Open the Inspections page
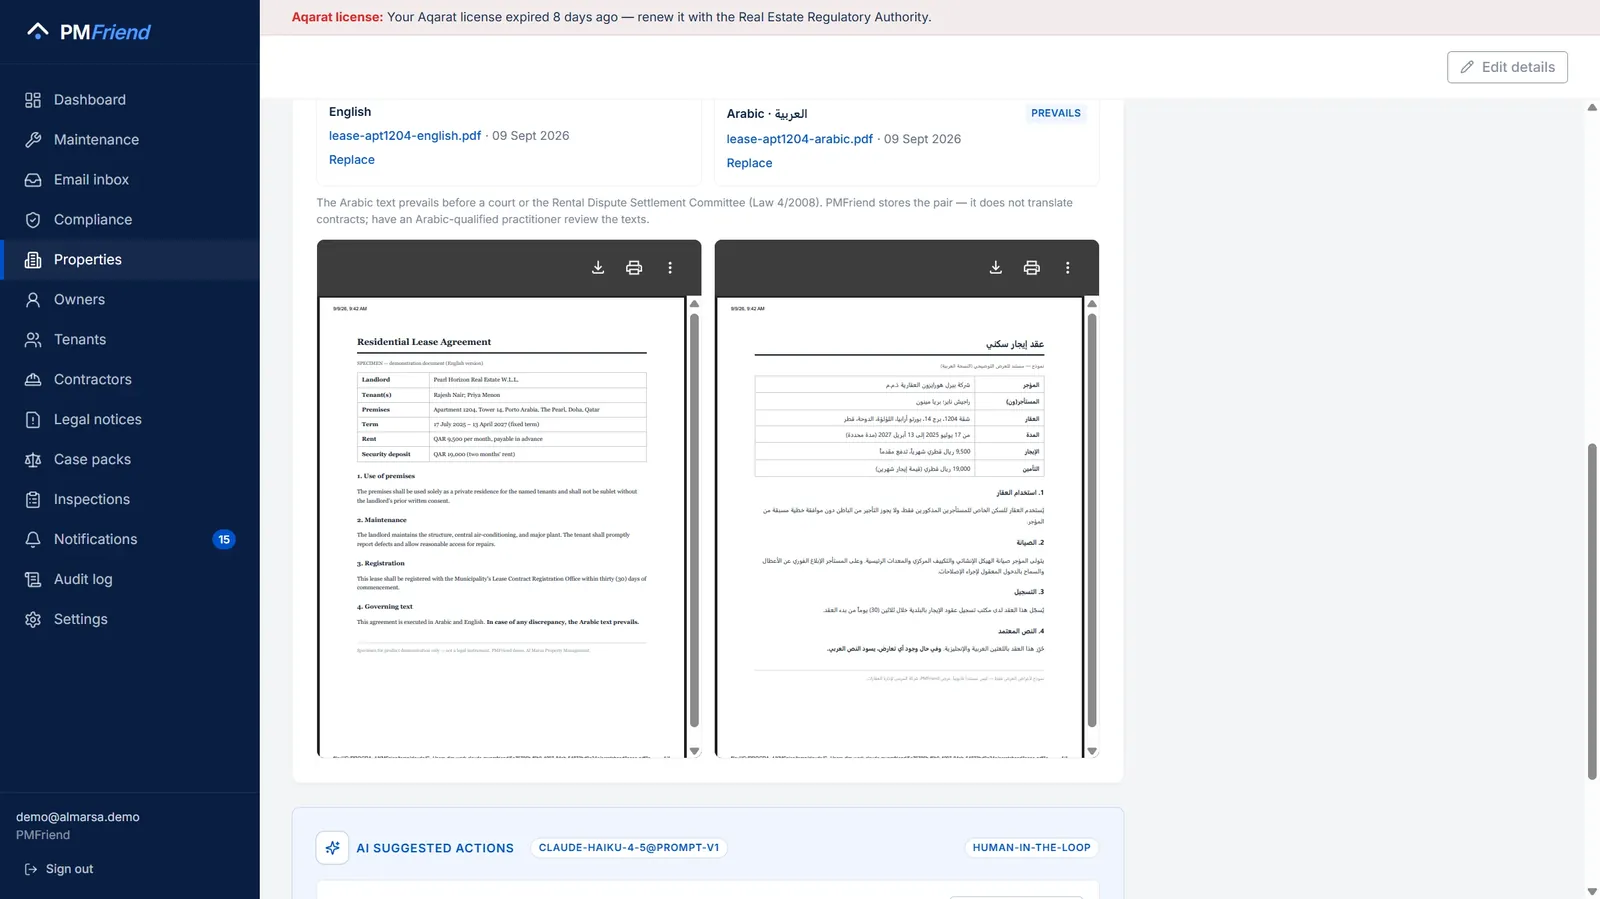The width and height of the screenshot is (1600, 899). 130,500
